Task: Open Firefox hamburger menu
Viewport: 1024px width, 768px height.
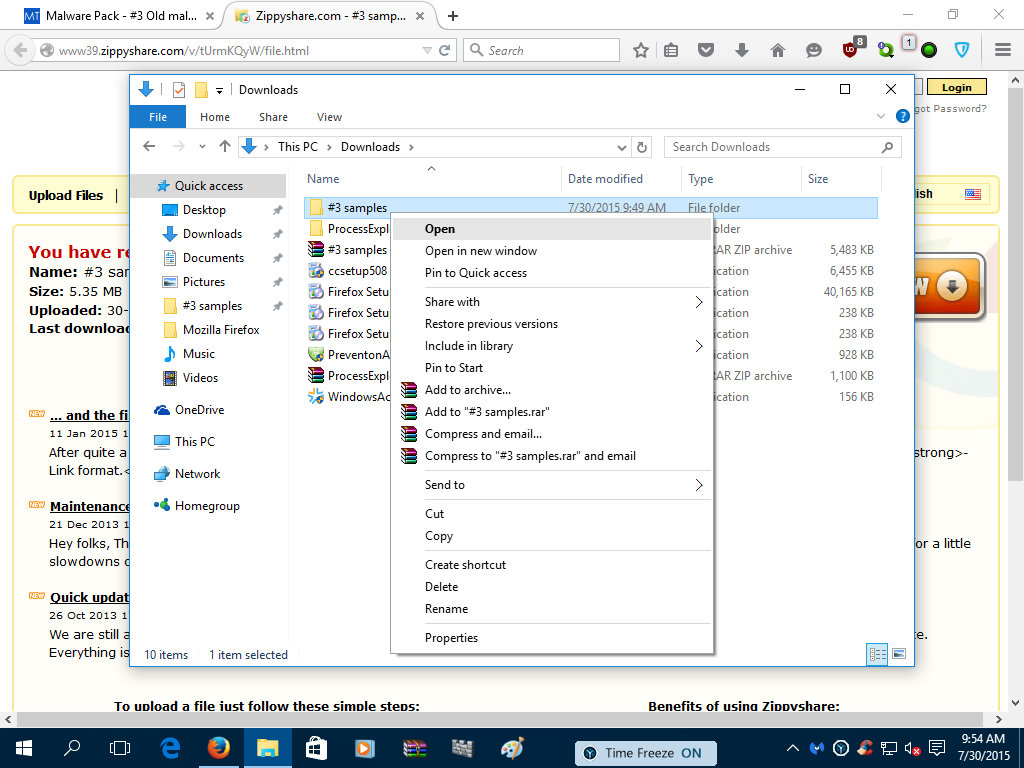Action: pyautogui.click(x=1003, y=49)
